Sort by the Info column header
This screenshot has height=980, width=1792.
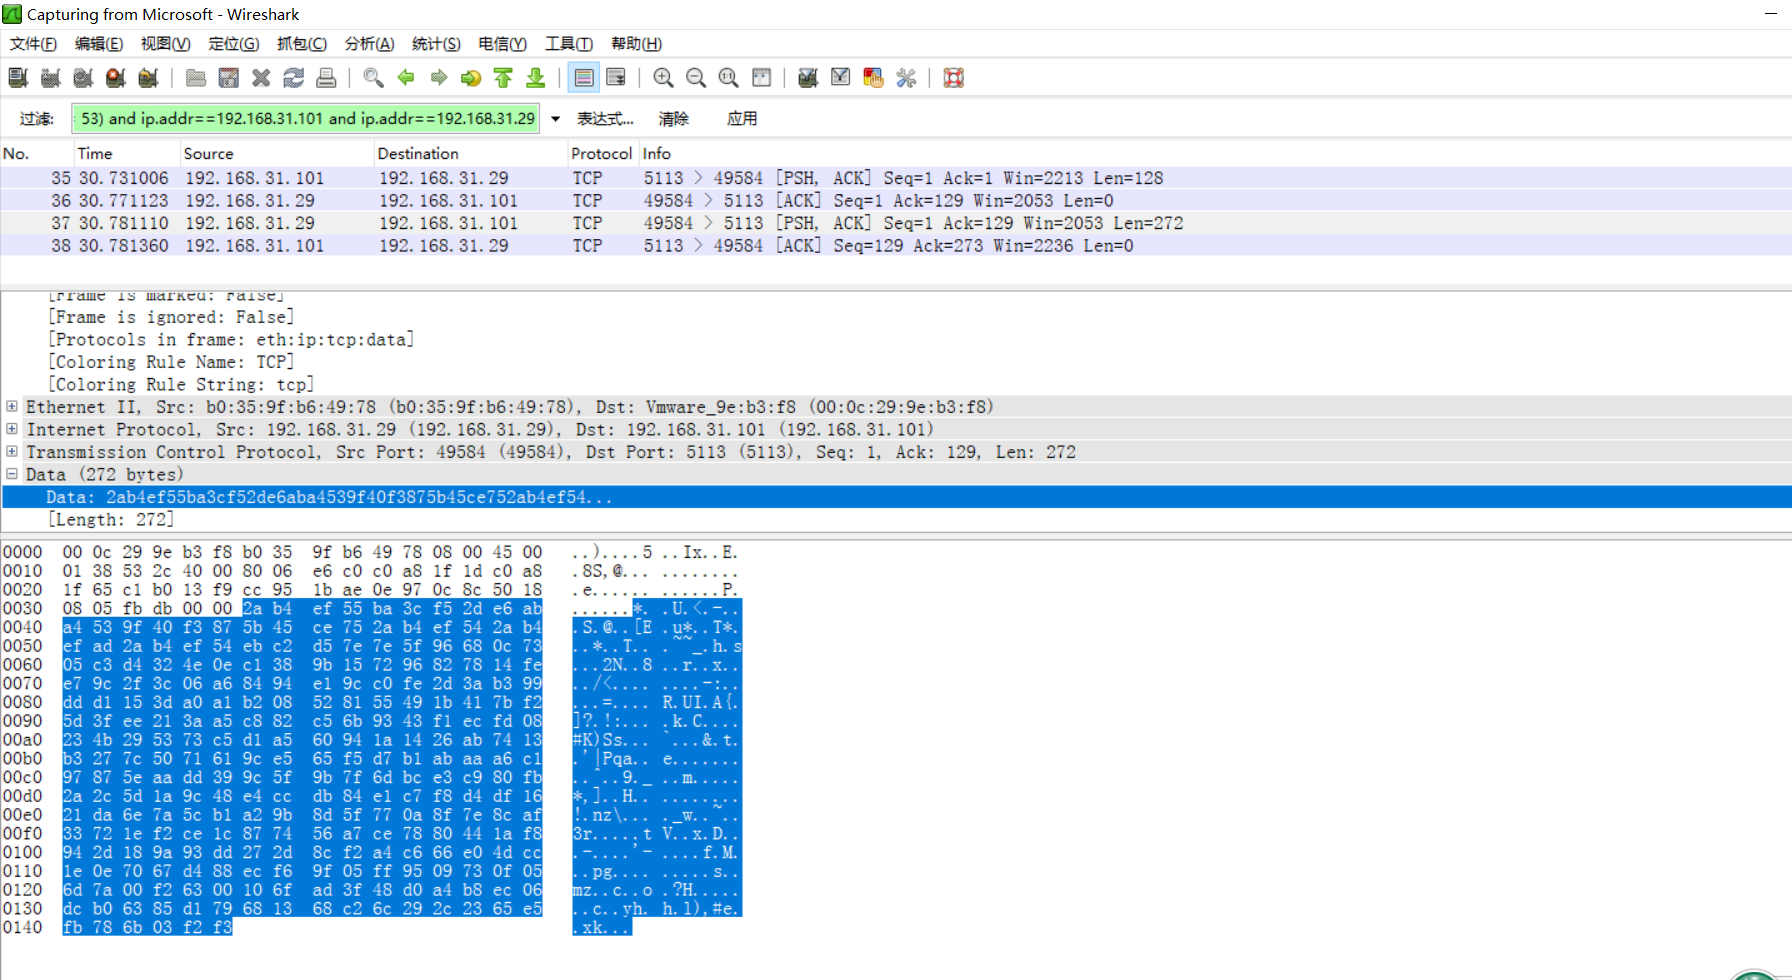point(1215,154)
